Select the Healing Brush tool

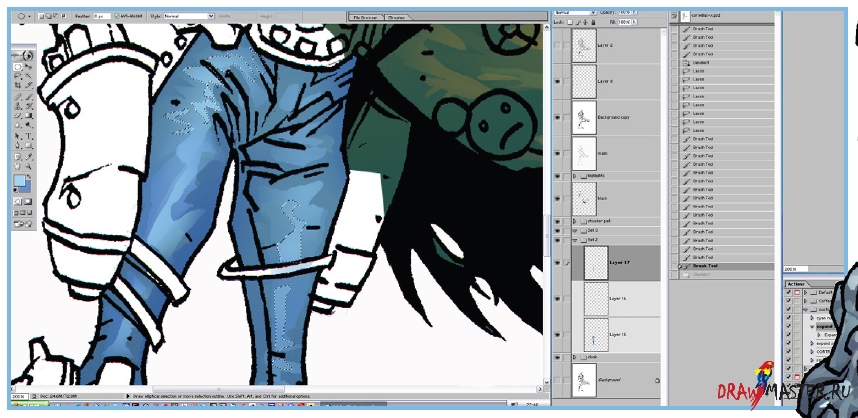pyautogui.click(x=18, y=95)
